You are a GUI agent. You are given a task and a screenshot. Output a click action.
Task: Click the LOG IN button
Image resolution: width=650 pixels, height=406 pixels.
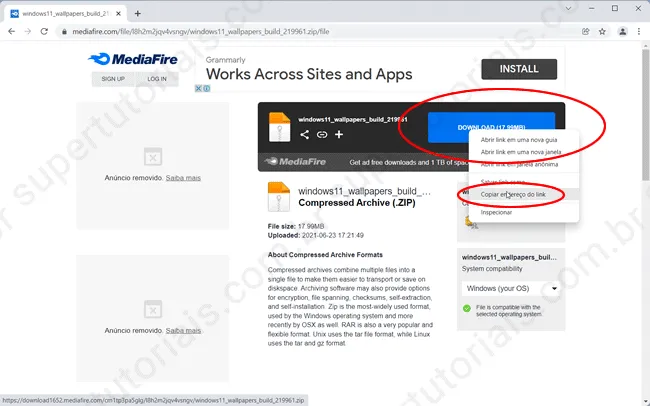point(157,78)
